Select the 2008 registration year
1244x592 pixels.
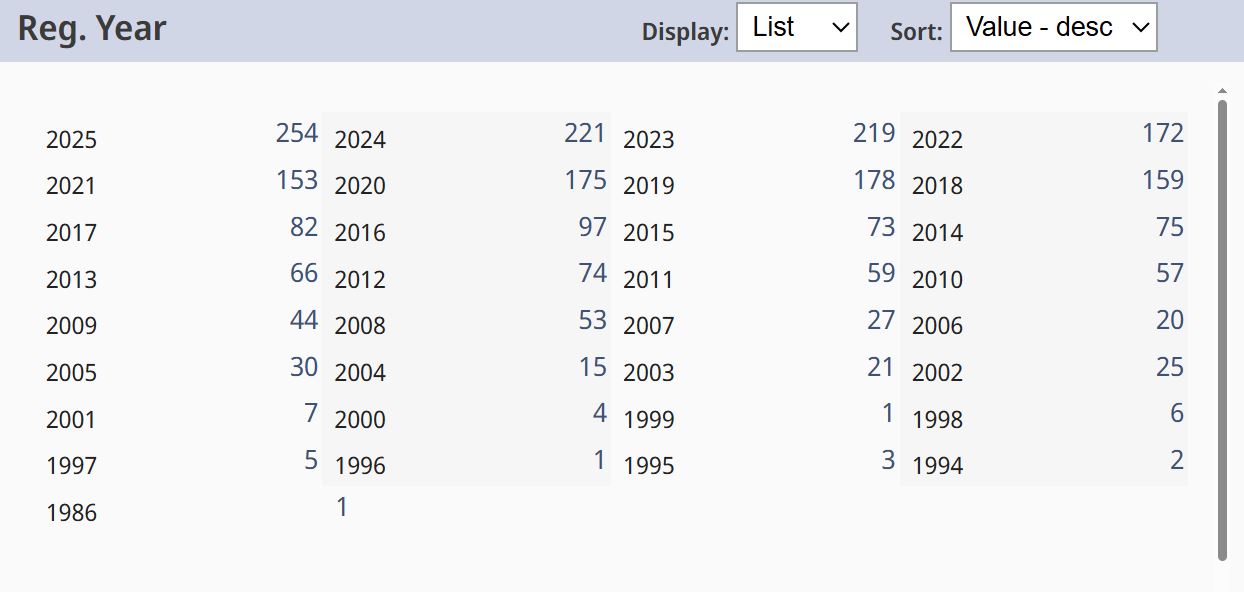360,326
